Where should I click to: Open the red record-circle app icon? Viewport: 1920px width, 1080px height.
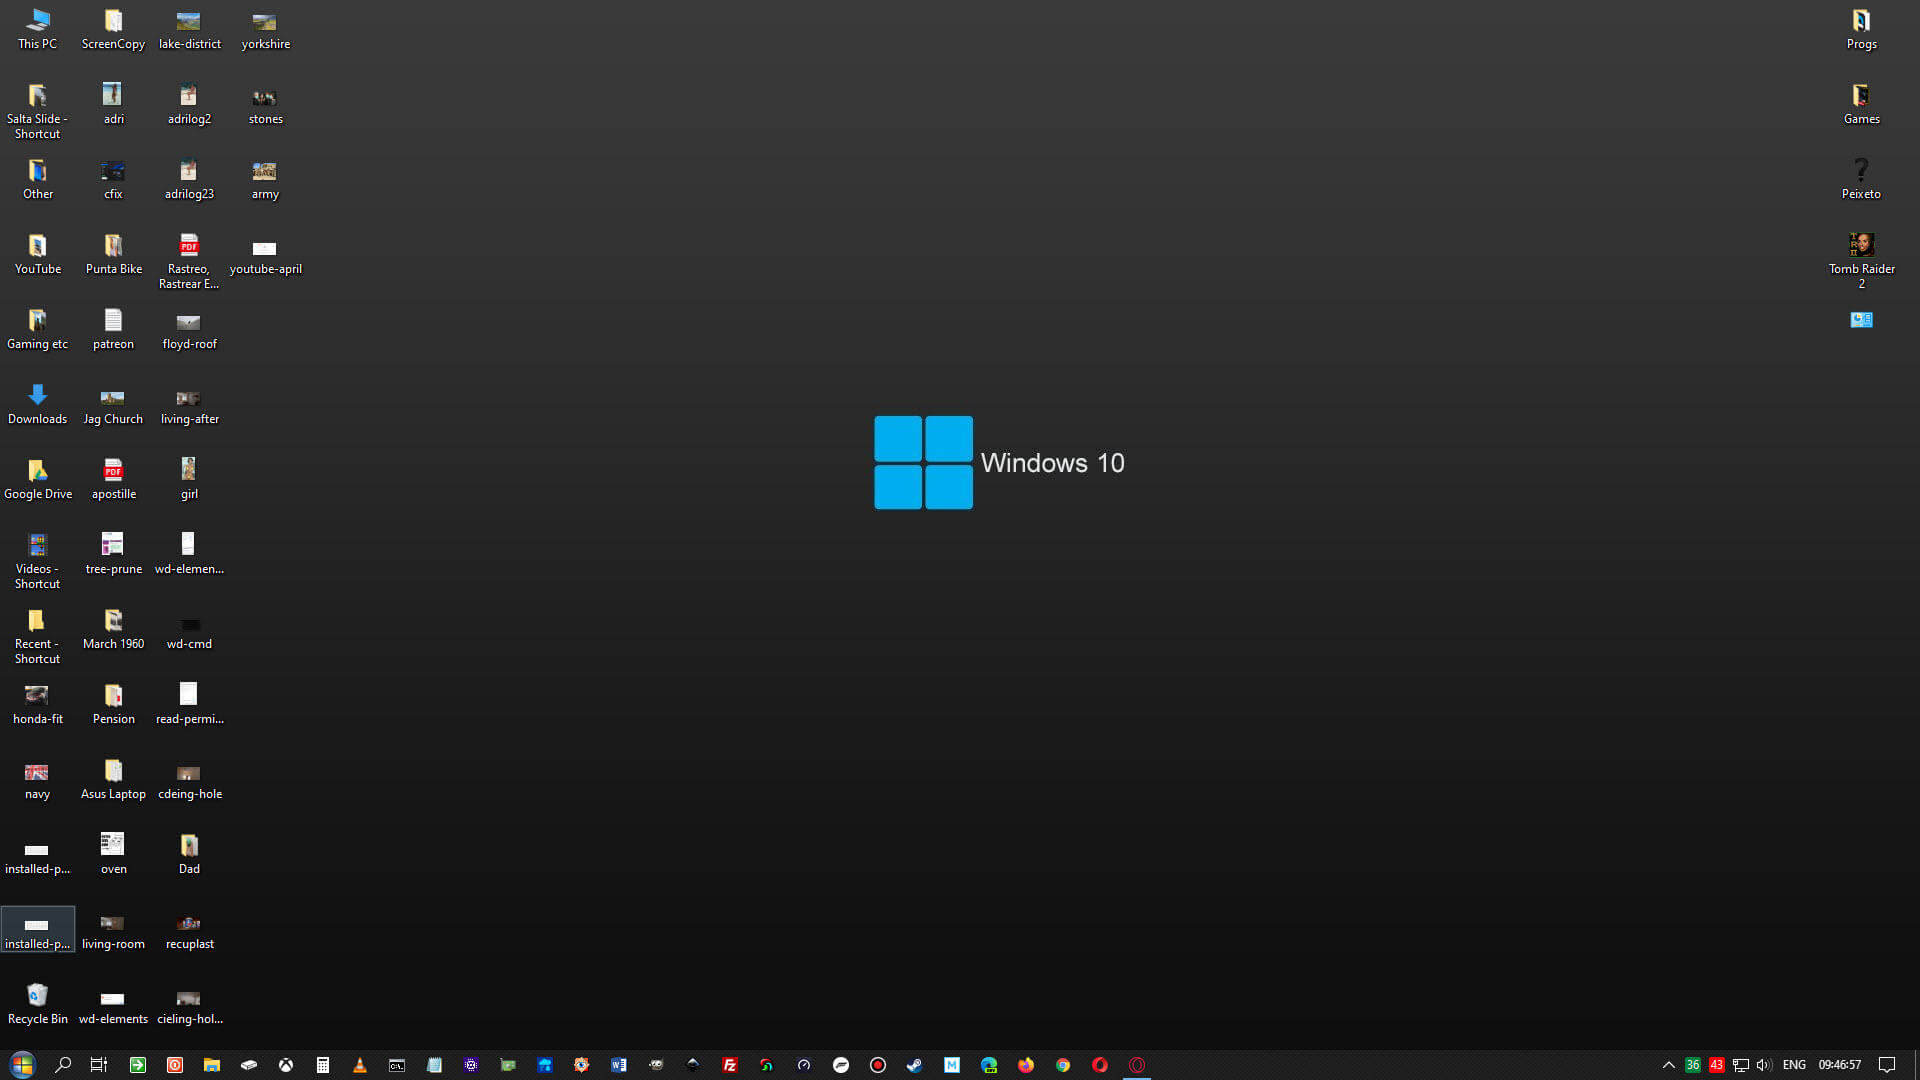click(878, 1065)
